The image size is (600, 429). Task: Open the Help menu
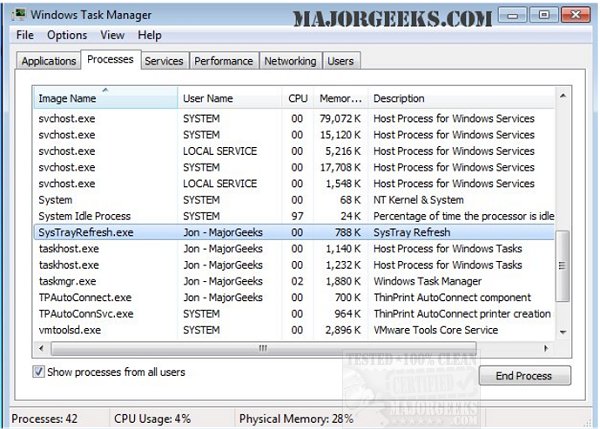150,35
